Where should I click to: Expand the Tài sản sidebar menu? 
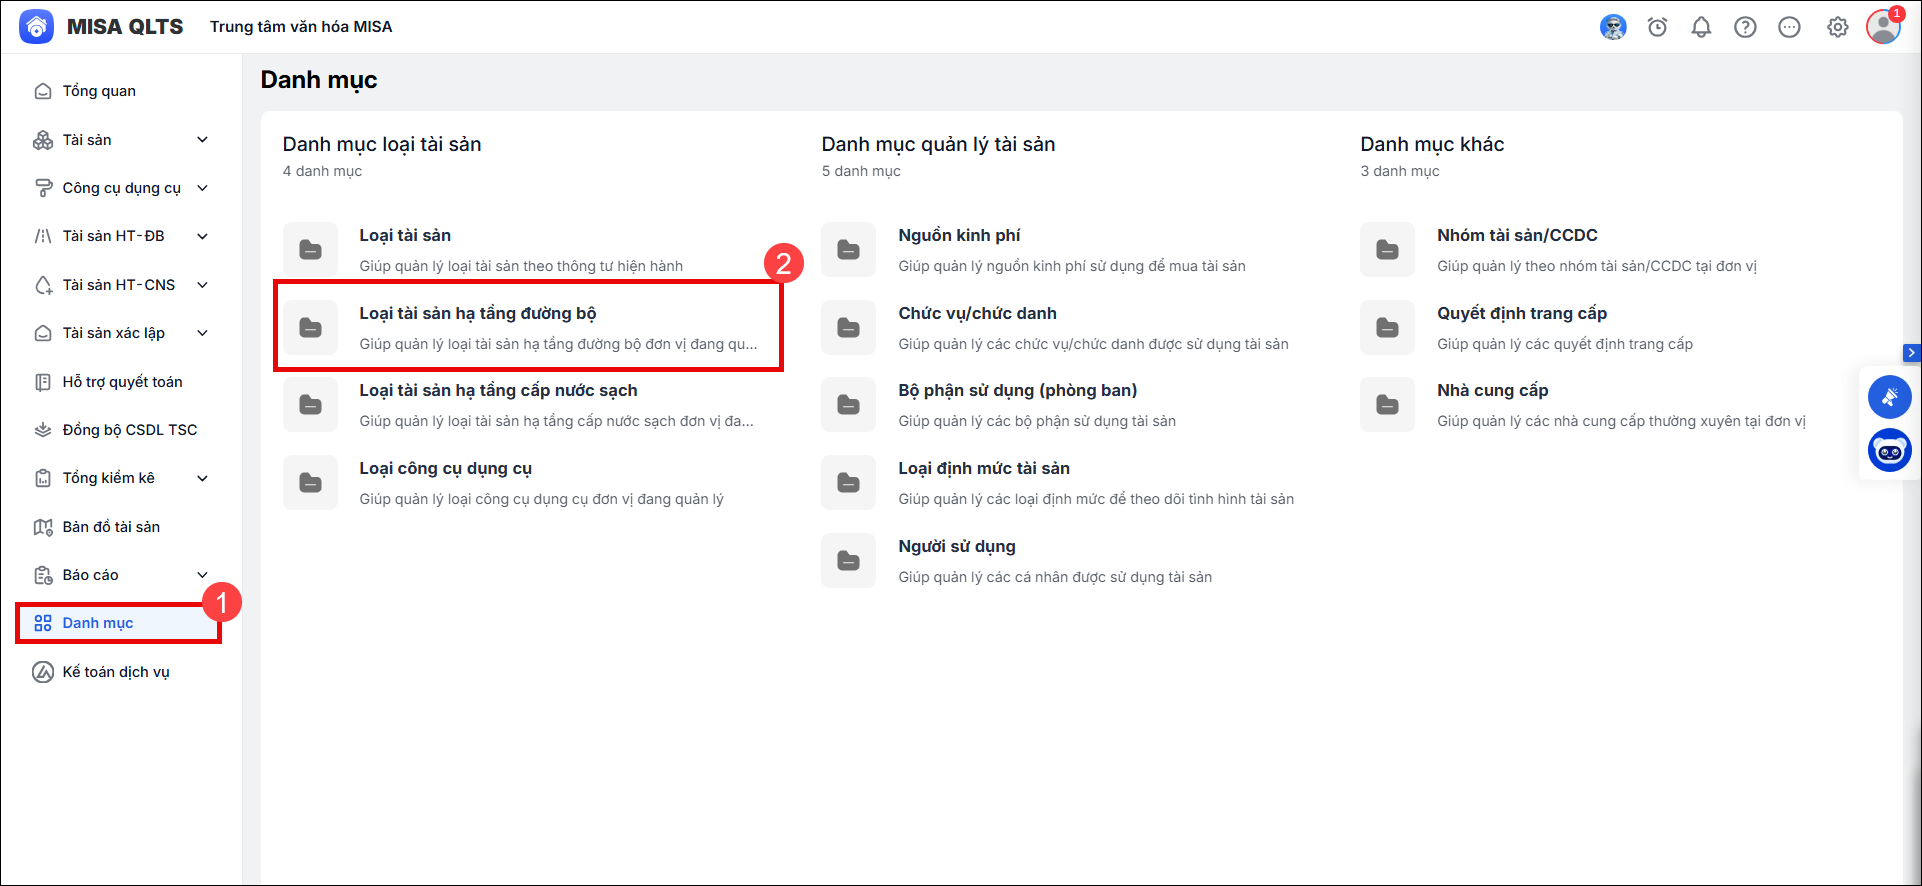[202, 140]
